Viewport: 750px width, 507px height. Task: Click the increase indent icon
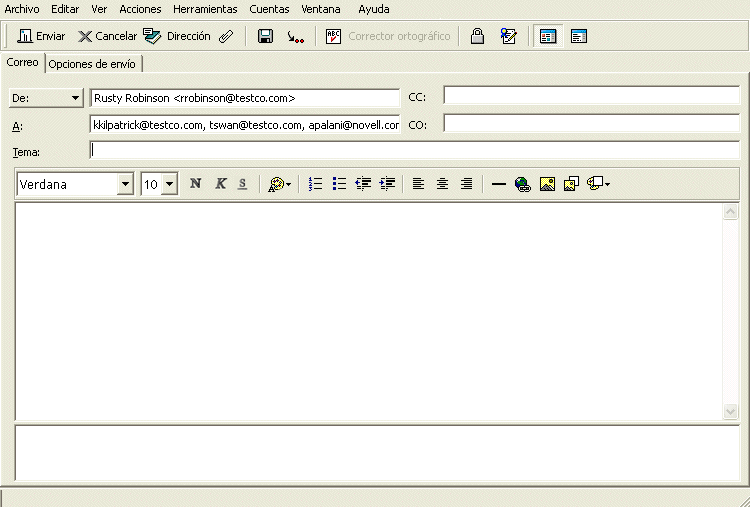387,184
